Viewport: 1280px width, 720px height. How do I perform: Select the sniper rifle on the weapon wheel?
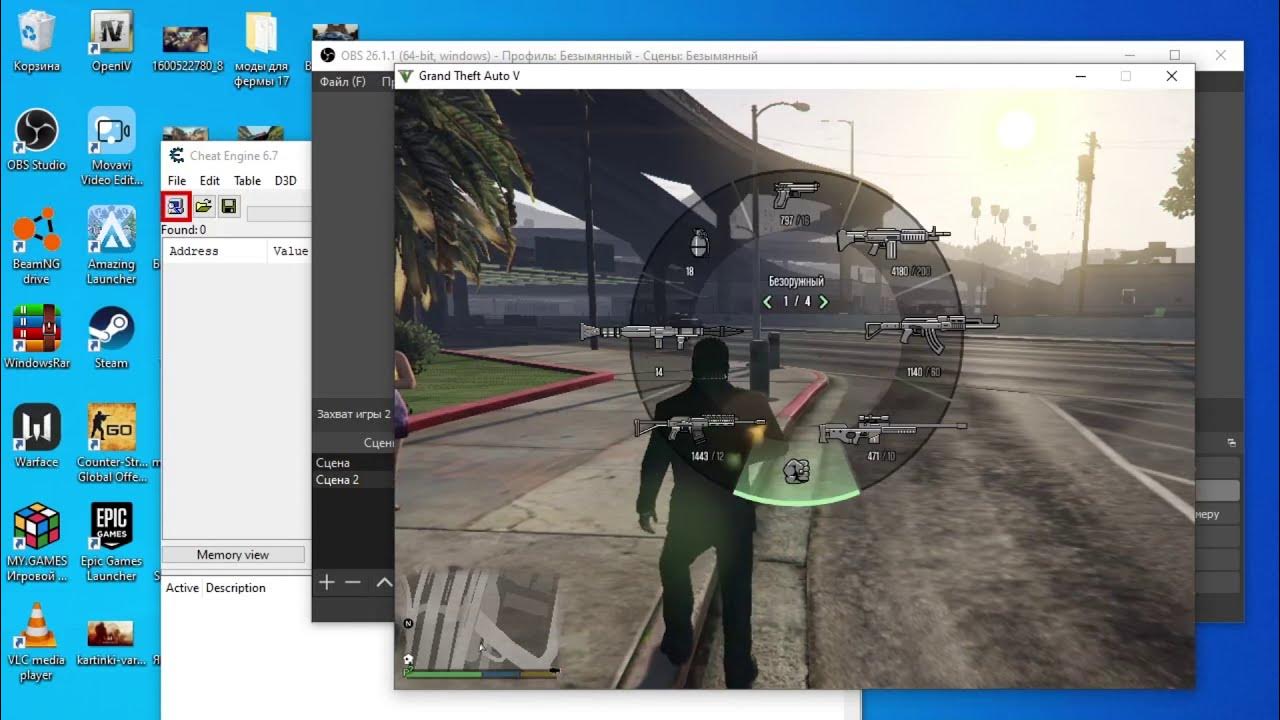(x=893, y=432)
